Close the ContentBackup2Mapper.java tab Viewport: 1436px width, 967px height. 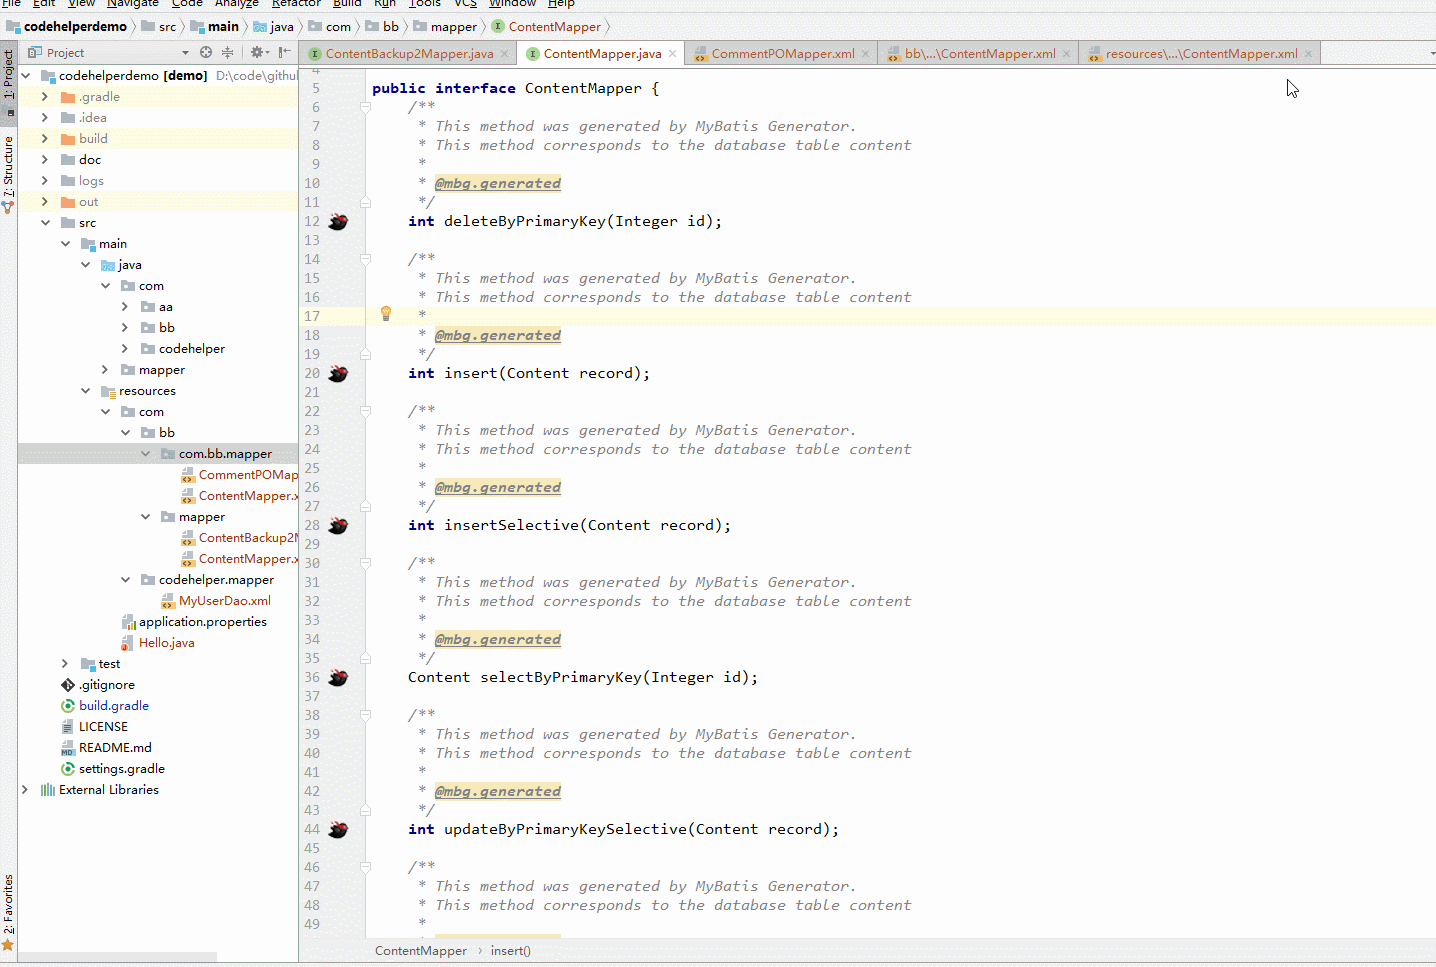[x=504, y=54]
